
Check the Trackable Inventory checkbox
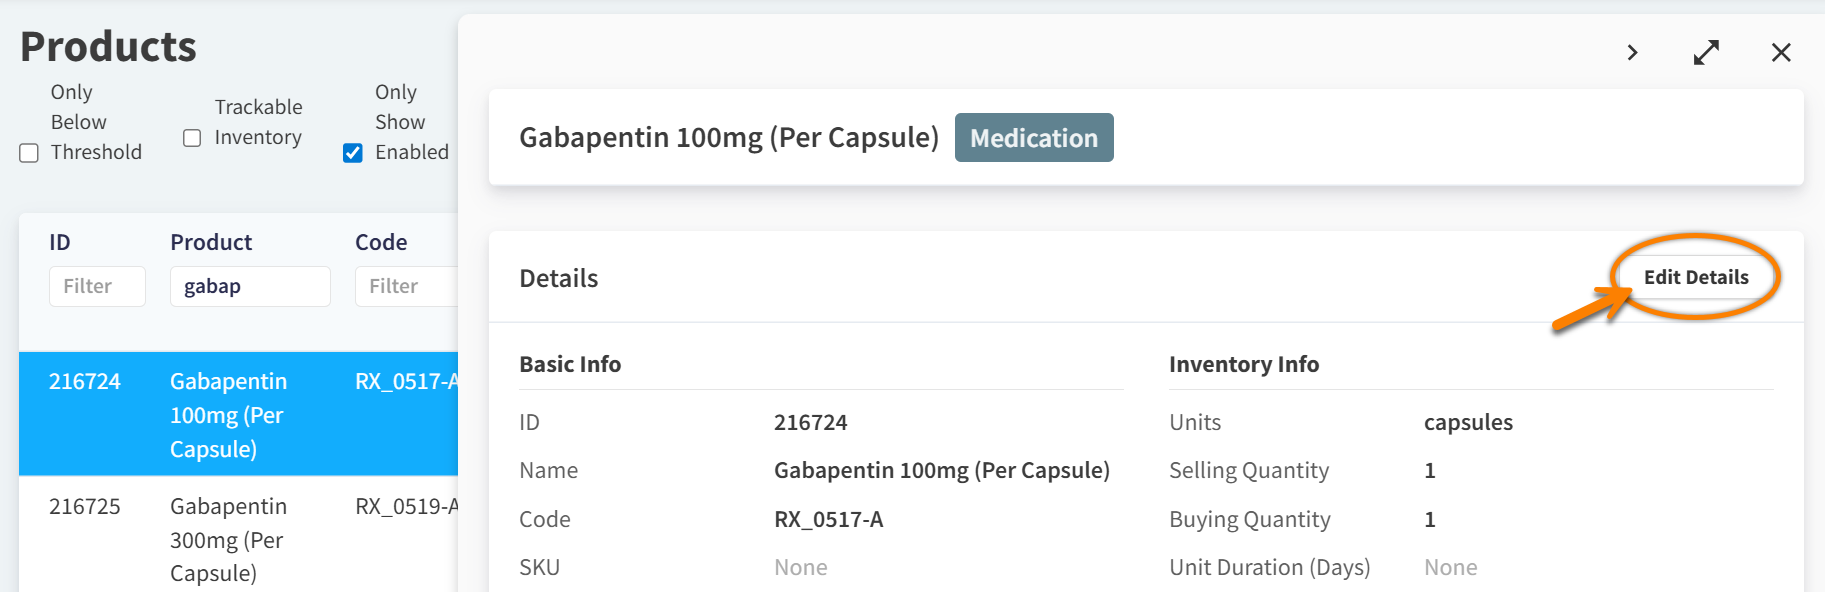(191, 137)
